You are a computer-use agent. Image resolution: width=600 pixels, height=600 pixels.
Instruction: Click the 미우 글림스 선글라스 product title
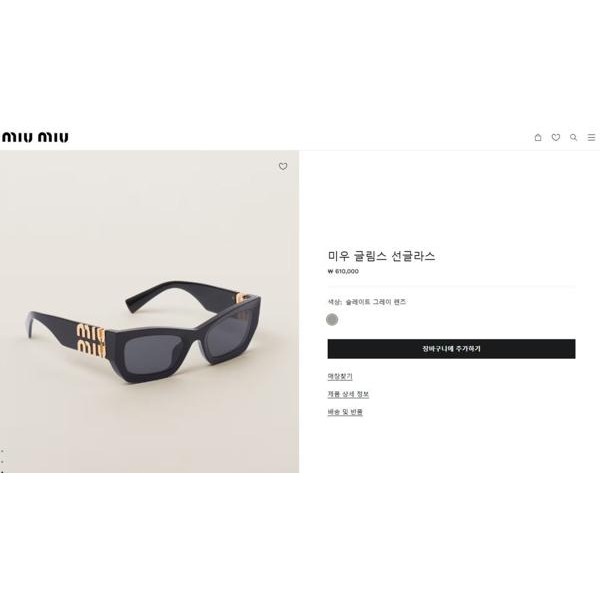[381, 256]
